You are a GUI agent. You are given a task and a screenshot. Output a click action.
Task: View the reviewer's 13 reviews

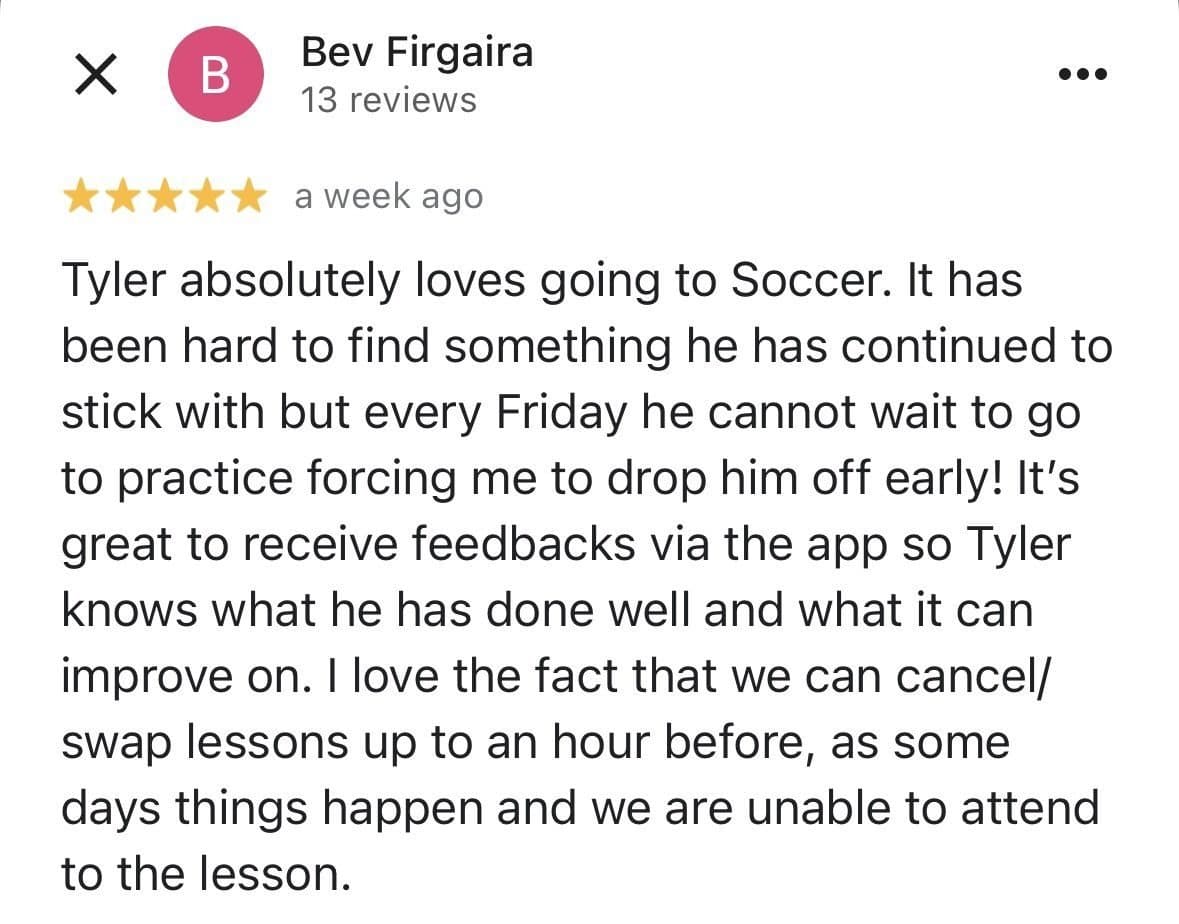click(389, 101)
